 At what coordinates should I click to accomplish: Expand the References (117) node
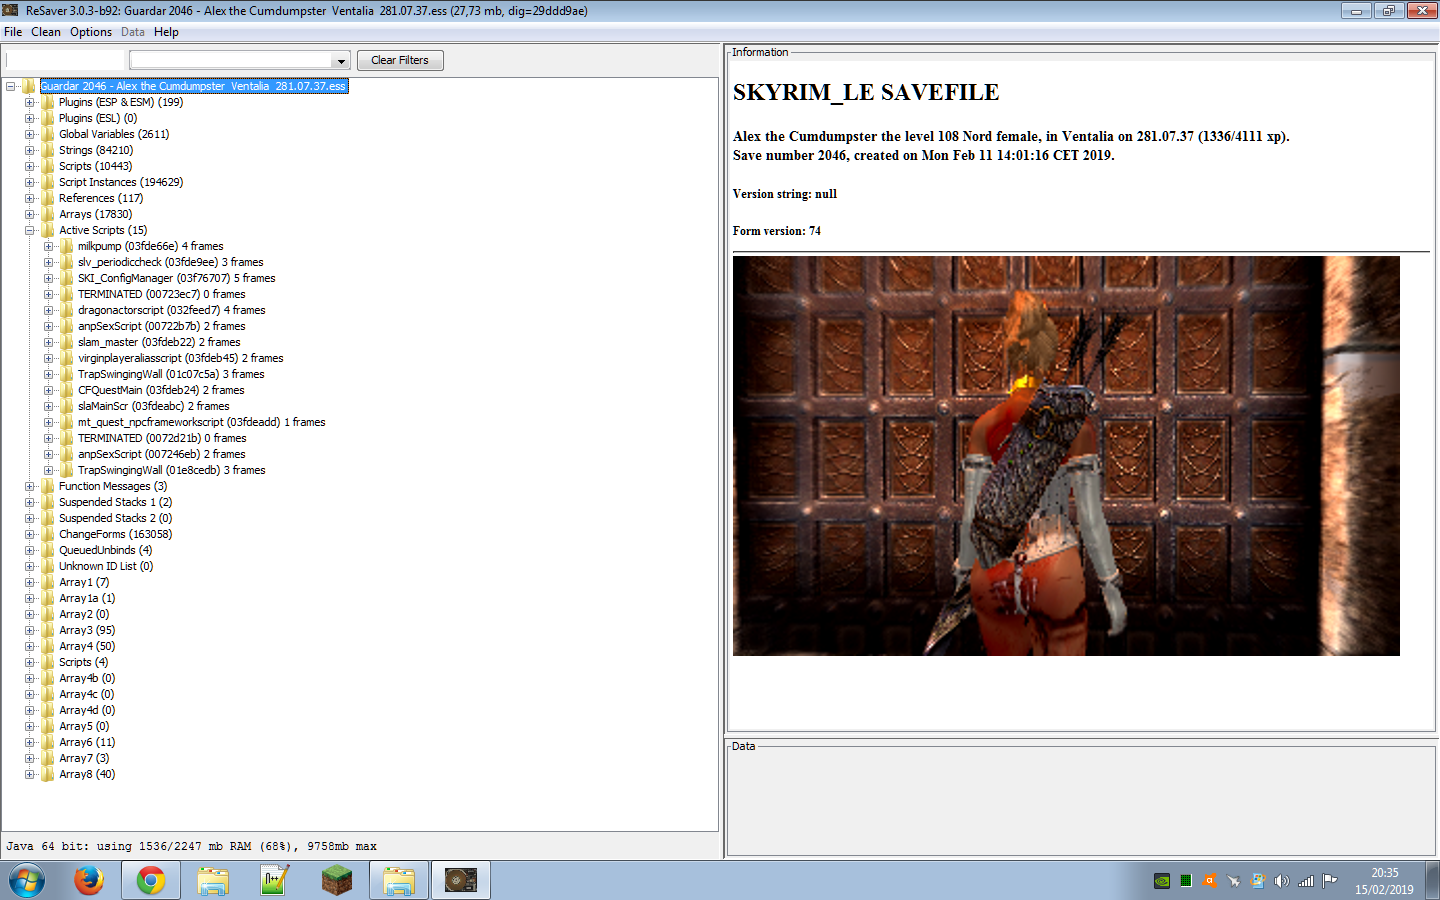pyautogui.click(x=29, y=198)
